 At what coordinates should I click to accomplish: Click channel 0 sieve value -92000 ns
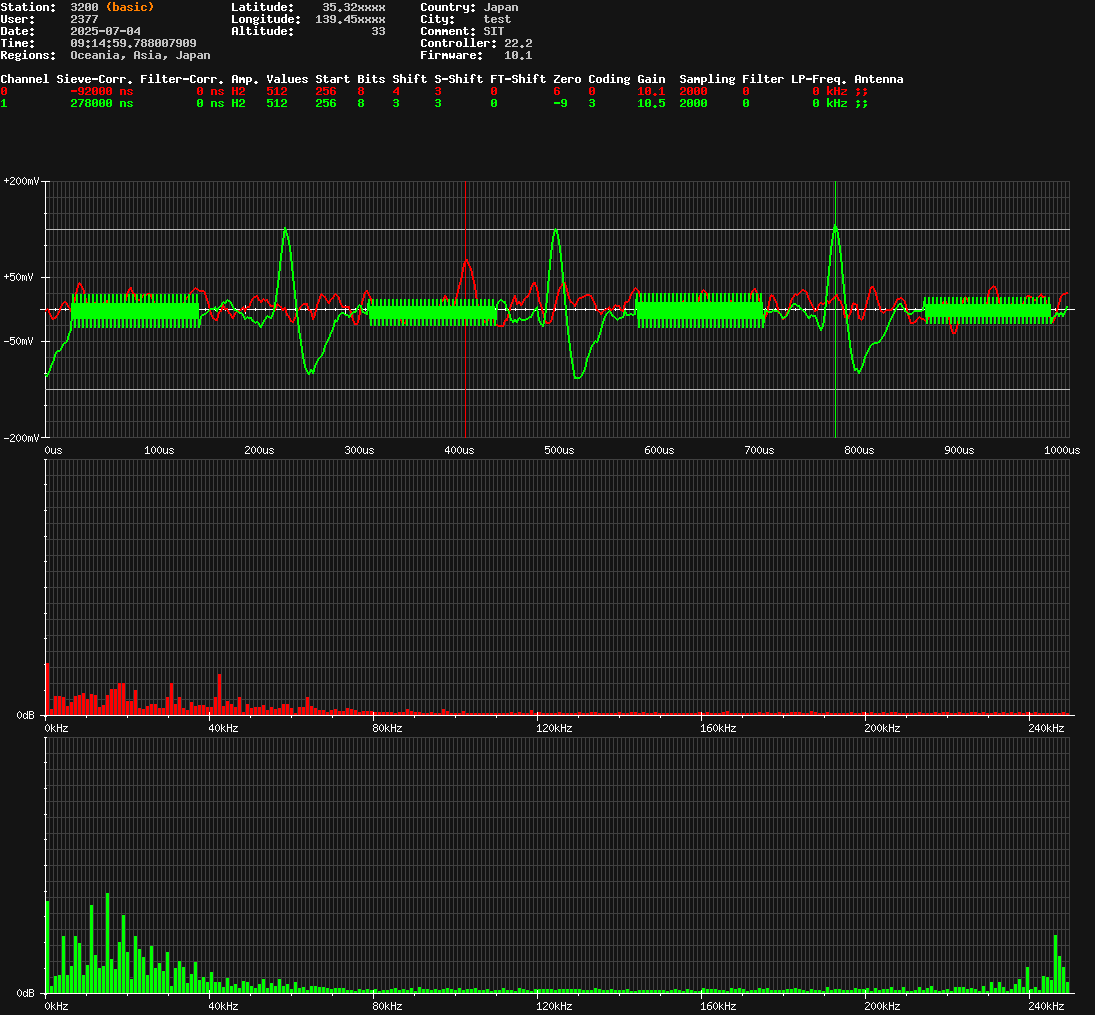[102, 91]
